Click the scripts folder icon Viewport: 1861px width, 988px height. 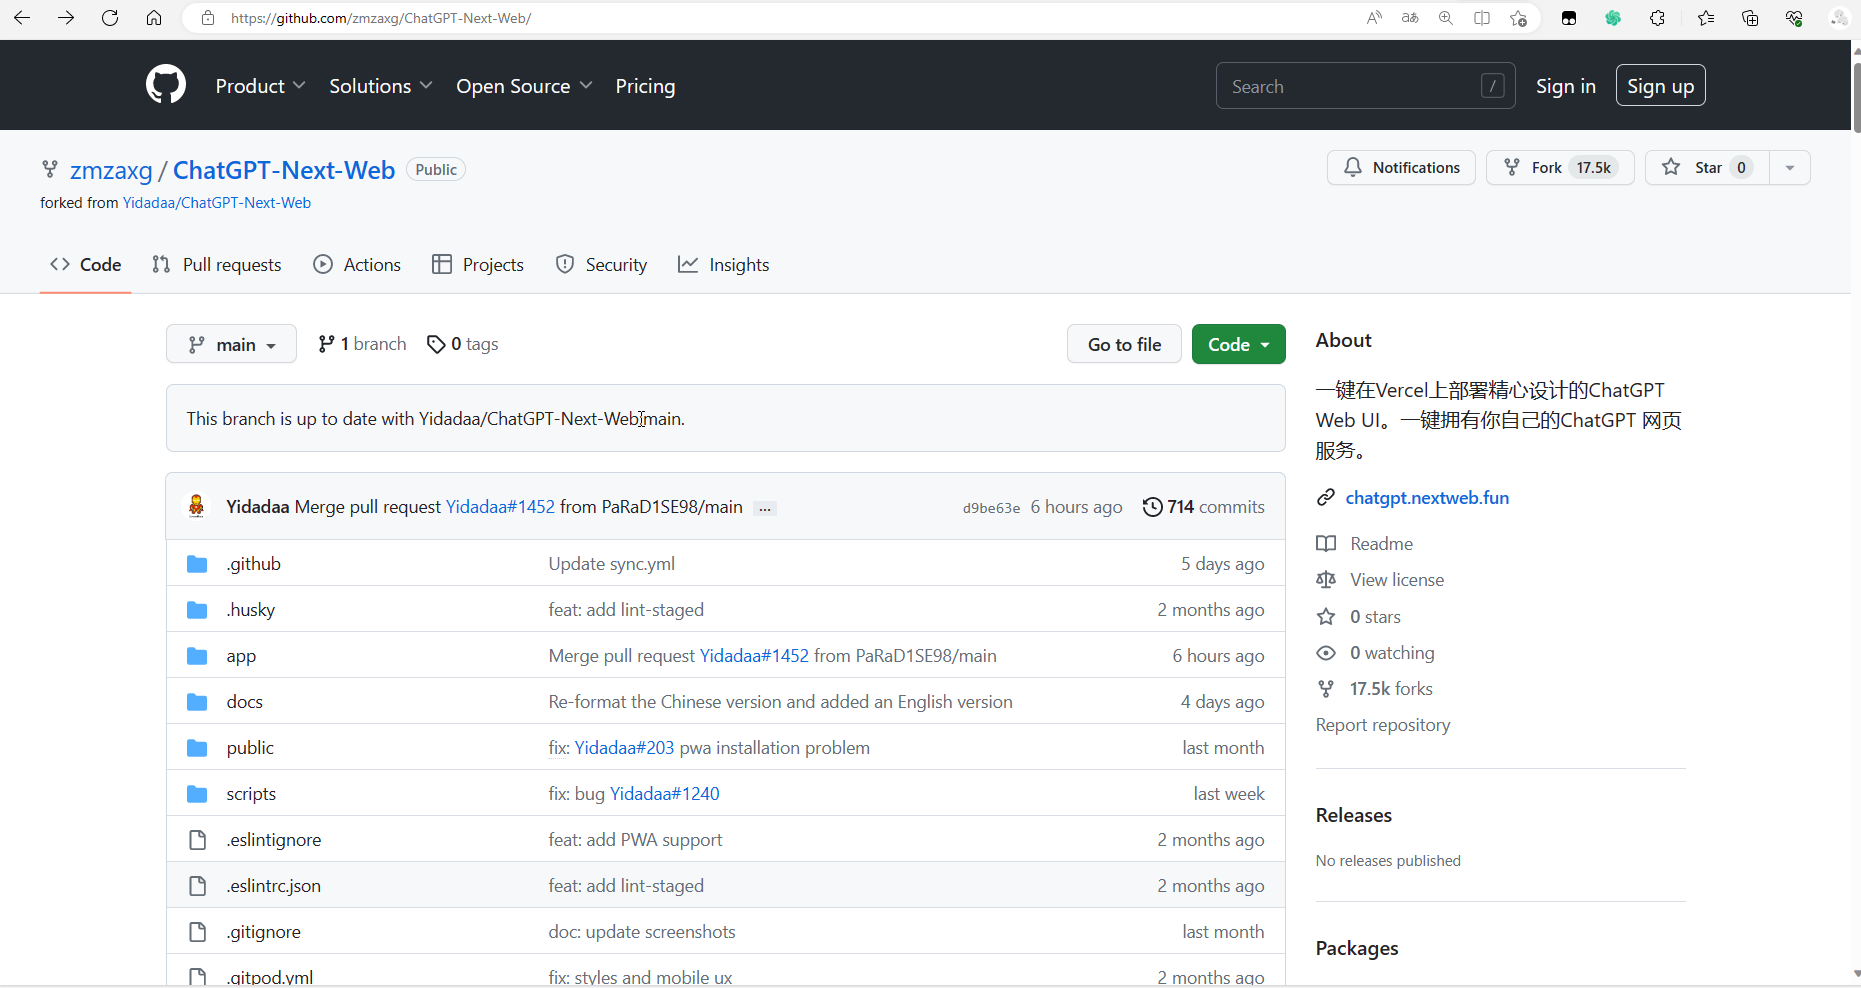tap(197, 794)
